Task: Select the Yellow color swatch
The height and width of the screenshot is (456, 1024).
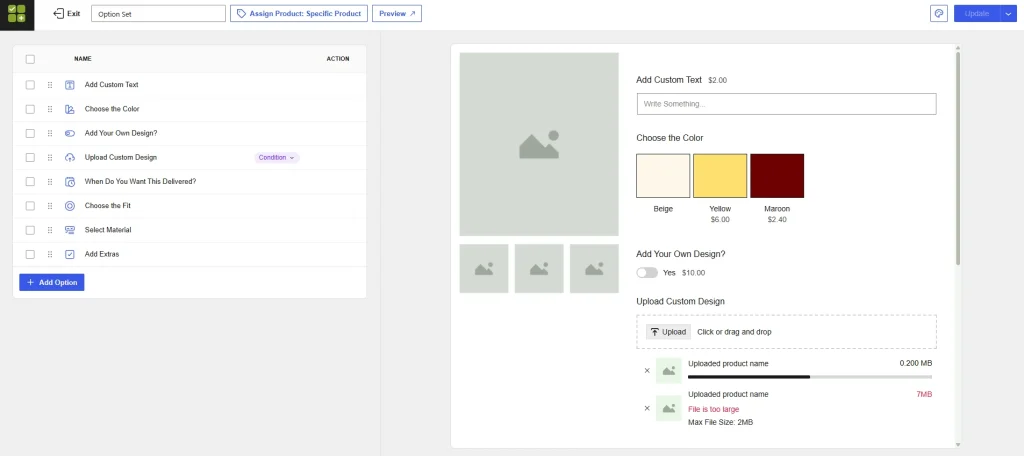Action: click(720, 176)
